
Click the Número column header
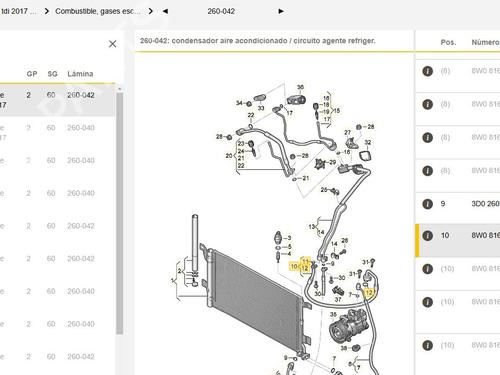pyautogui.click(x=485, y=42)
